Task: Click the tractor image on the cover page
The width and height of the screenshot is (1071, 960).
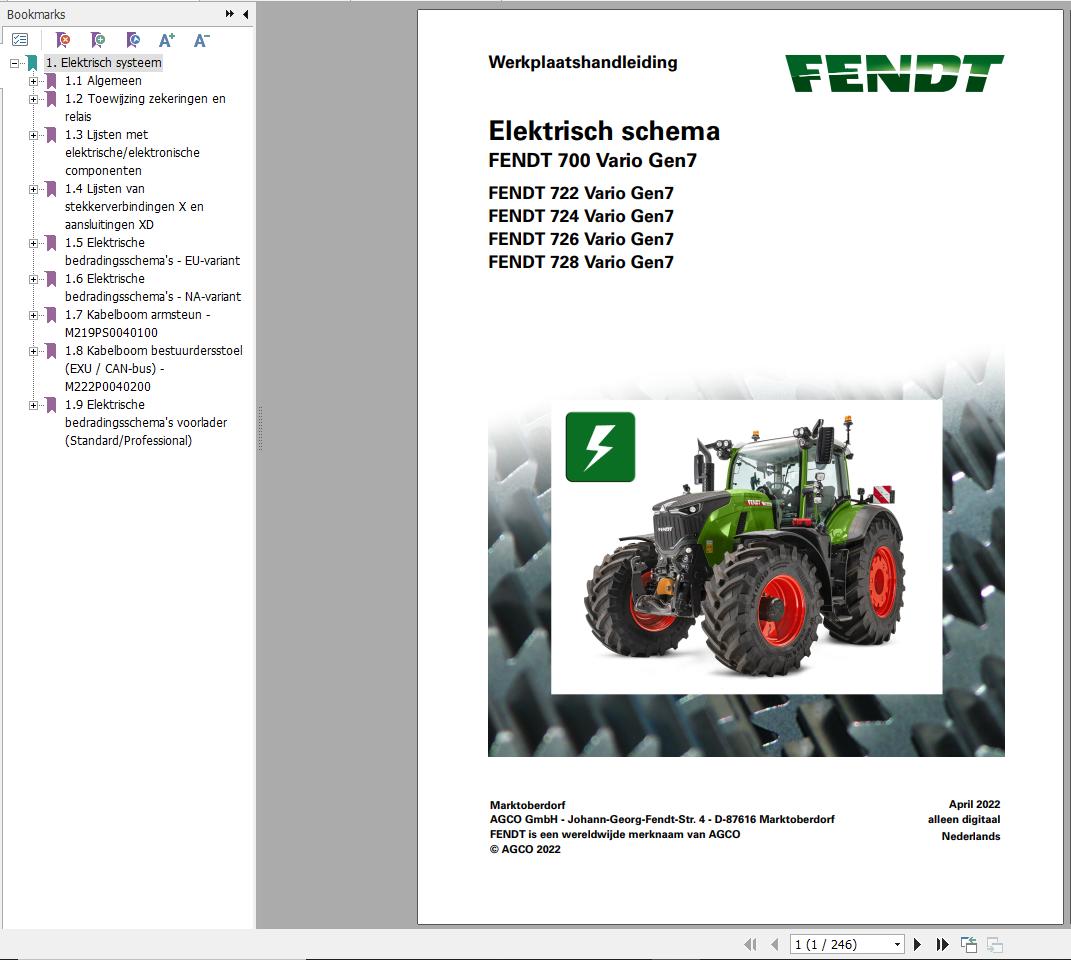Action: (x=746, y=547)
